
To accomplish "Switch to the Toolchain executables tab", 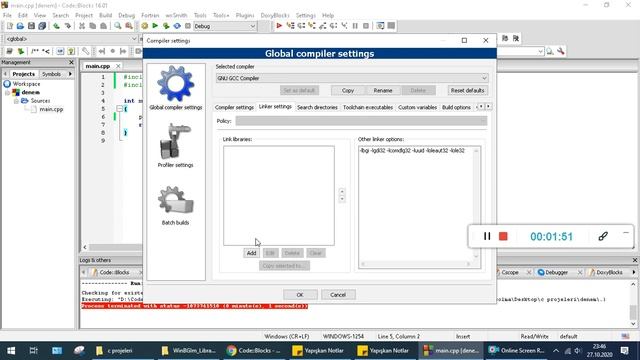I will coord(368,107).
